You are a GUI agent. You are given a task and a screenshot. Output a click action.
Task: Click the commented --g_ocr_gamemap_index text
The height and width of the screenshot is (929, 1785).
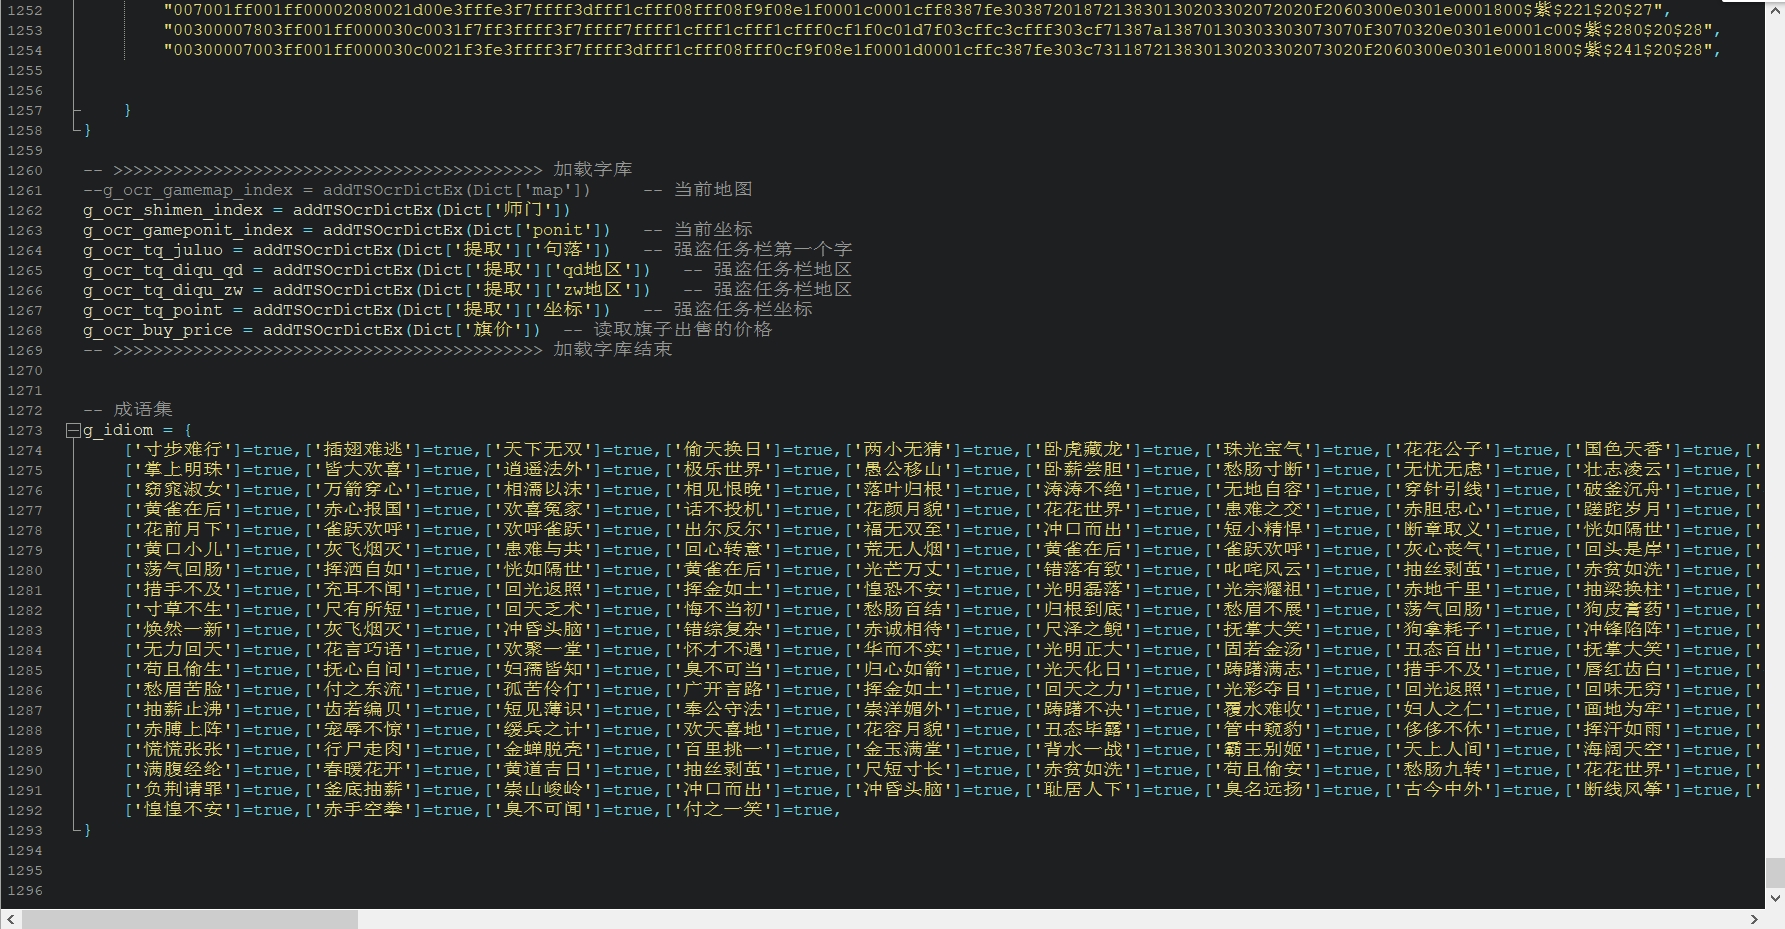click(x=188, y=190)
